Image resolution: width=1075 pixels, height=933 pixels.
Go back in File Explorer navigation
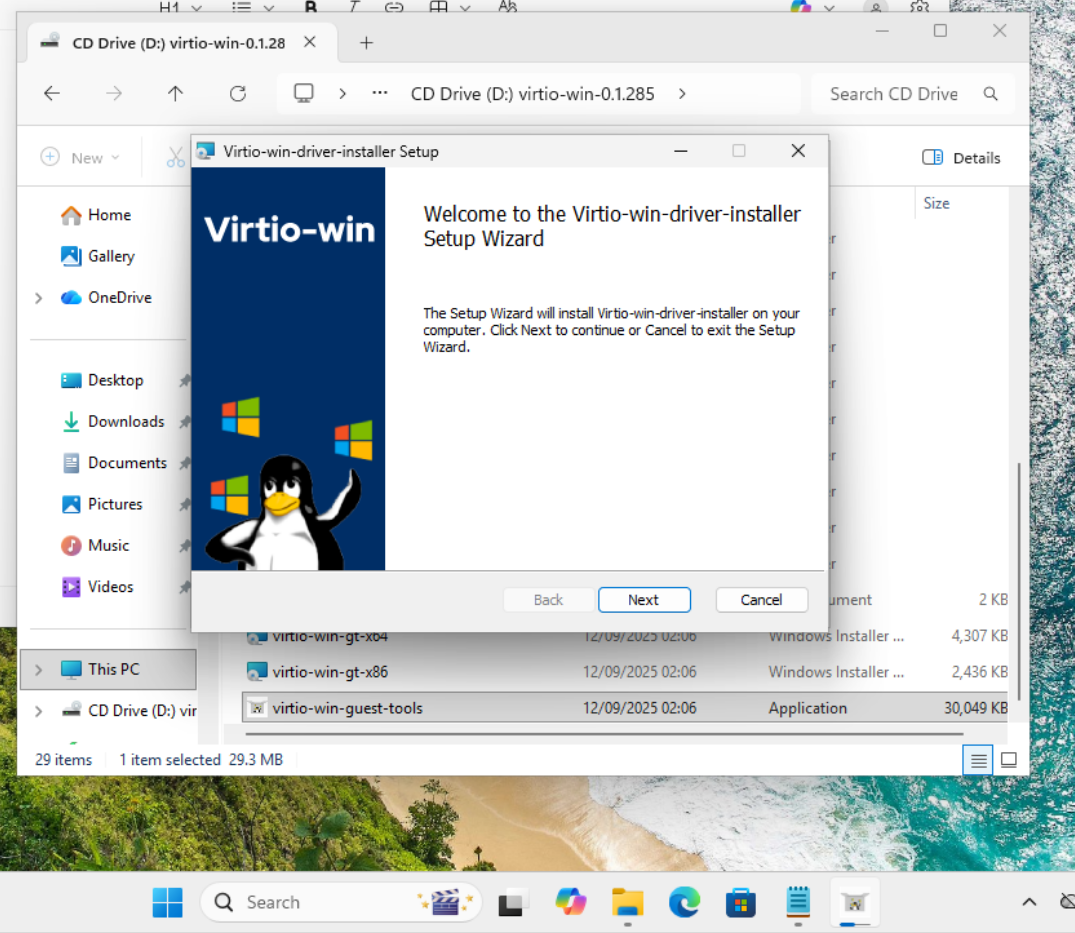[52, 93]
